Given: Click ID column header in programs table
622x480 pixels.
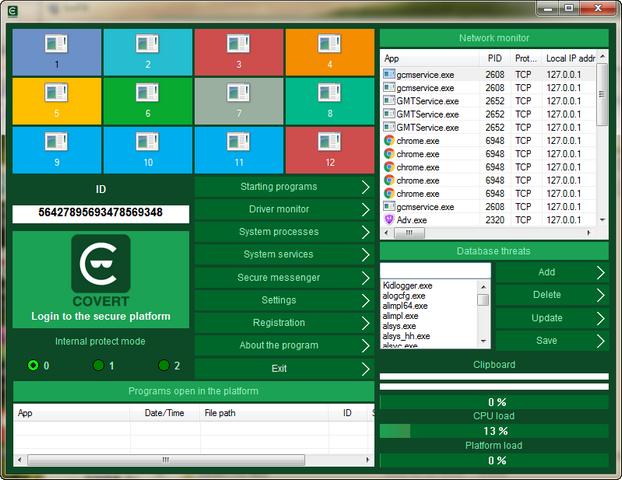Looking at the screenshot, I should point(347,413).
